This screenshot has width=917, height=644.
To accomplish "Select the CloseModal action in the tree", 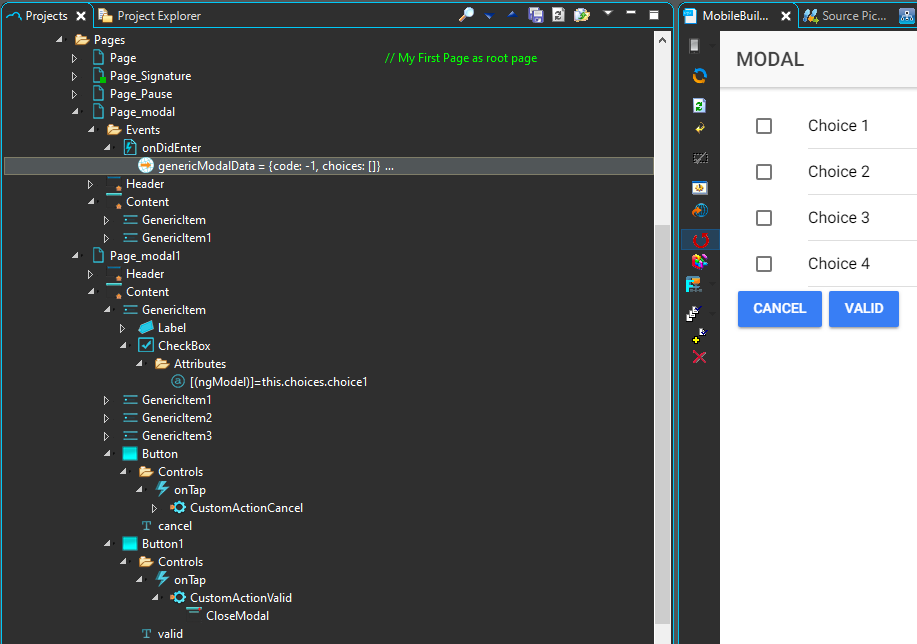I will point(236,616).
